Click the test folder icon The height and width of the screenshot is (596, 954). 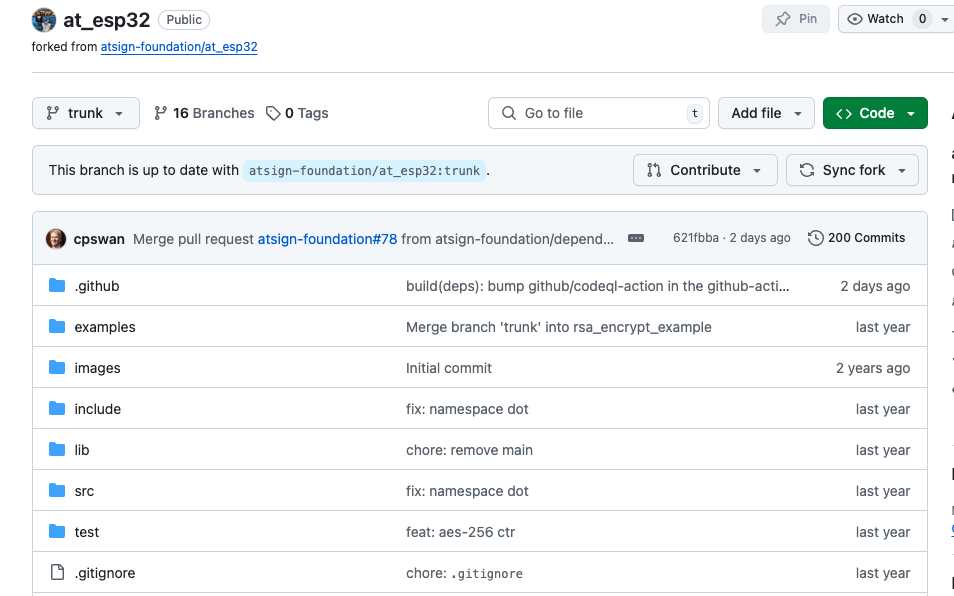coord(57,532)
